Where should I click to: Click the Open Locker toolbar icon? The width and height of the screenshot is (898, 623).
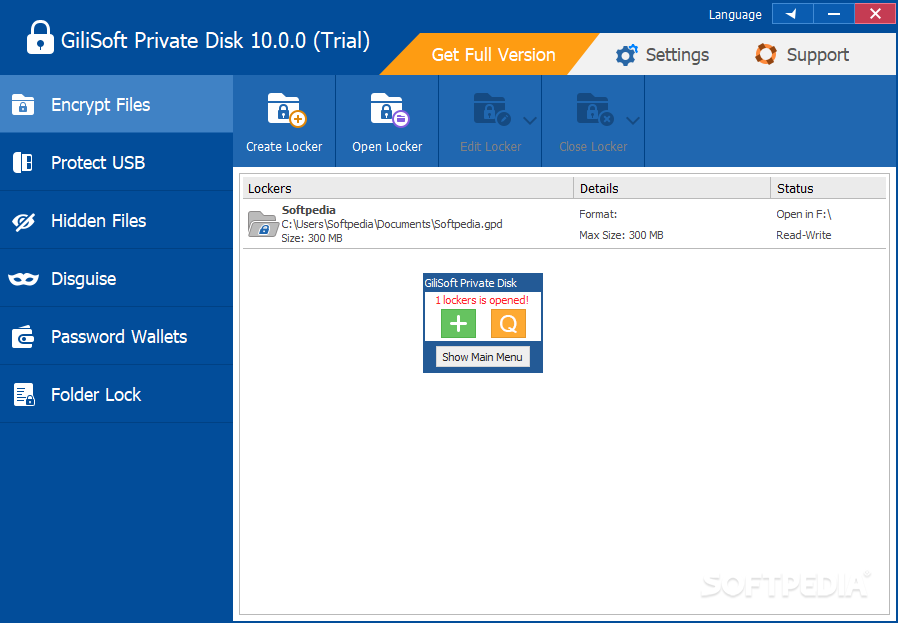click(x=389, y=110)
